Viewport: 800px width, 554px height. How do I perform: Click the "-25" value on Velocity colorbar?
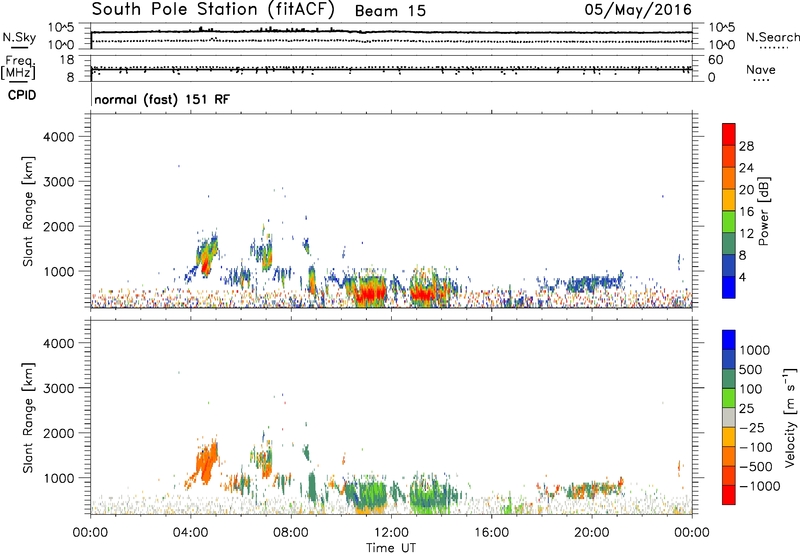pyautogui.click(x=752, y=428)
